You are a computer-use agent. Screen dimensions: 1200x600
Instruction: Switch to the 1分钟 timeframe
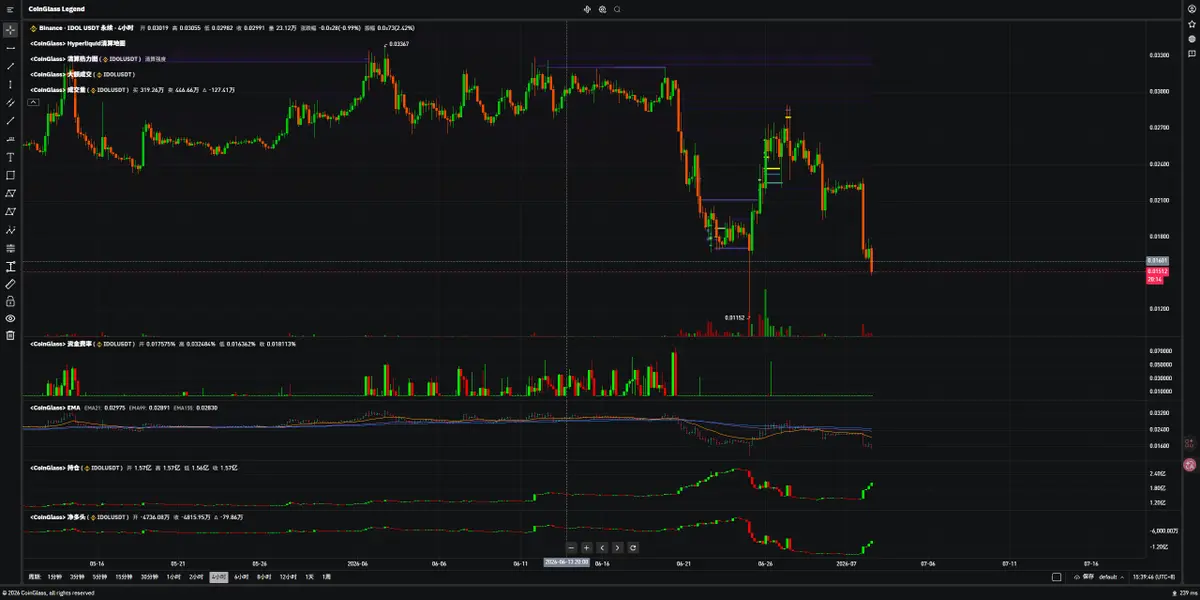(x=56, y=577)
